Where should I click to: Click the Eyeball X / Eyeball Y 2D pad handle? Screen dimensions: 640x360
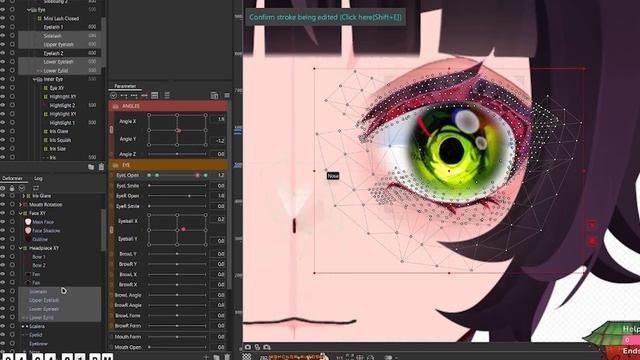184,229
